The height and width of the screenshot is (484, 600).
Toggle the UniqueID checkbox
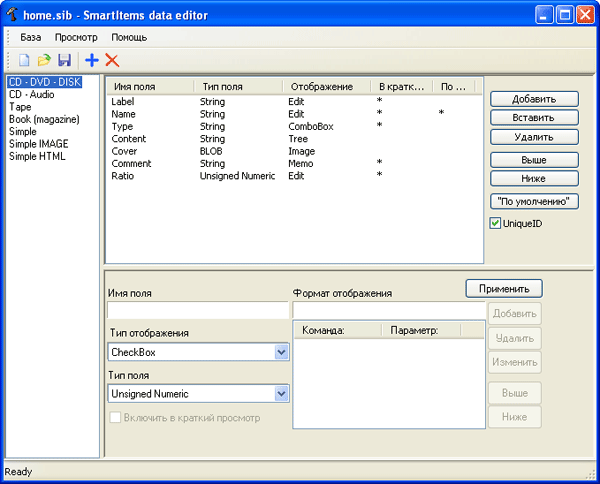[x=495, y=223]
